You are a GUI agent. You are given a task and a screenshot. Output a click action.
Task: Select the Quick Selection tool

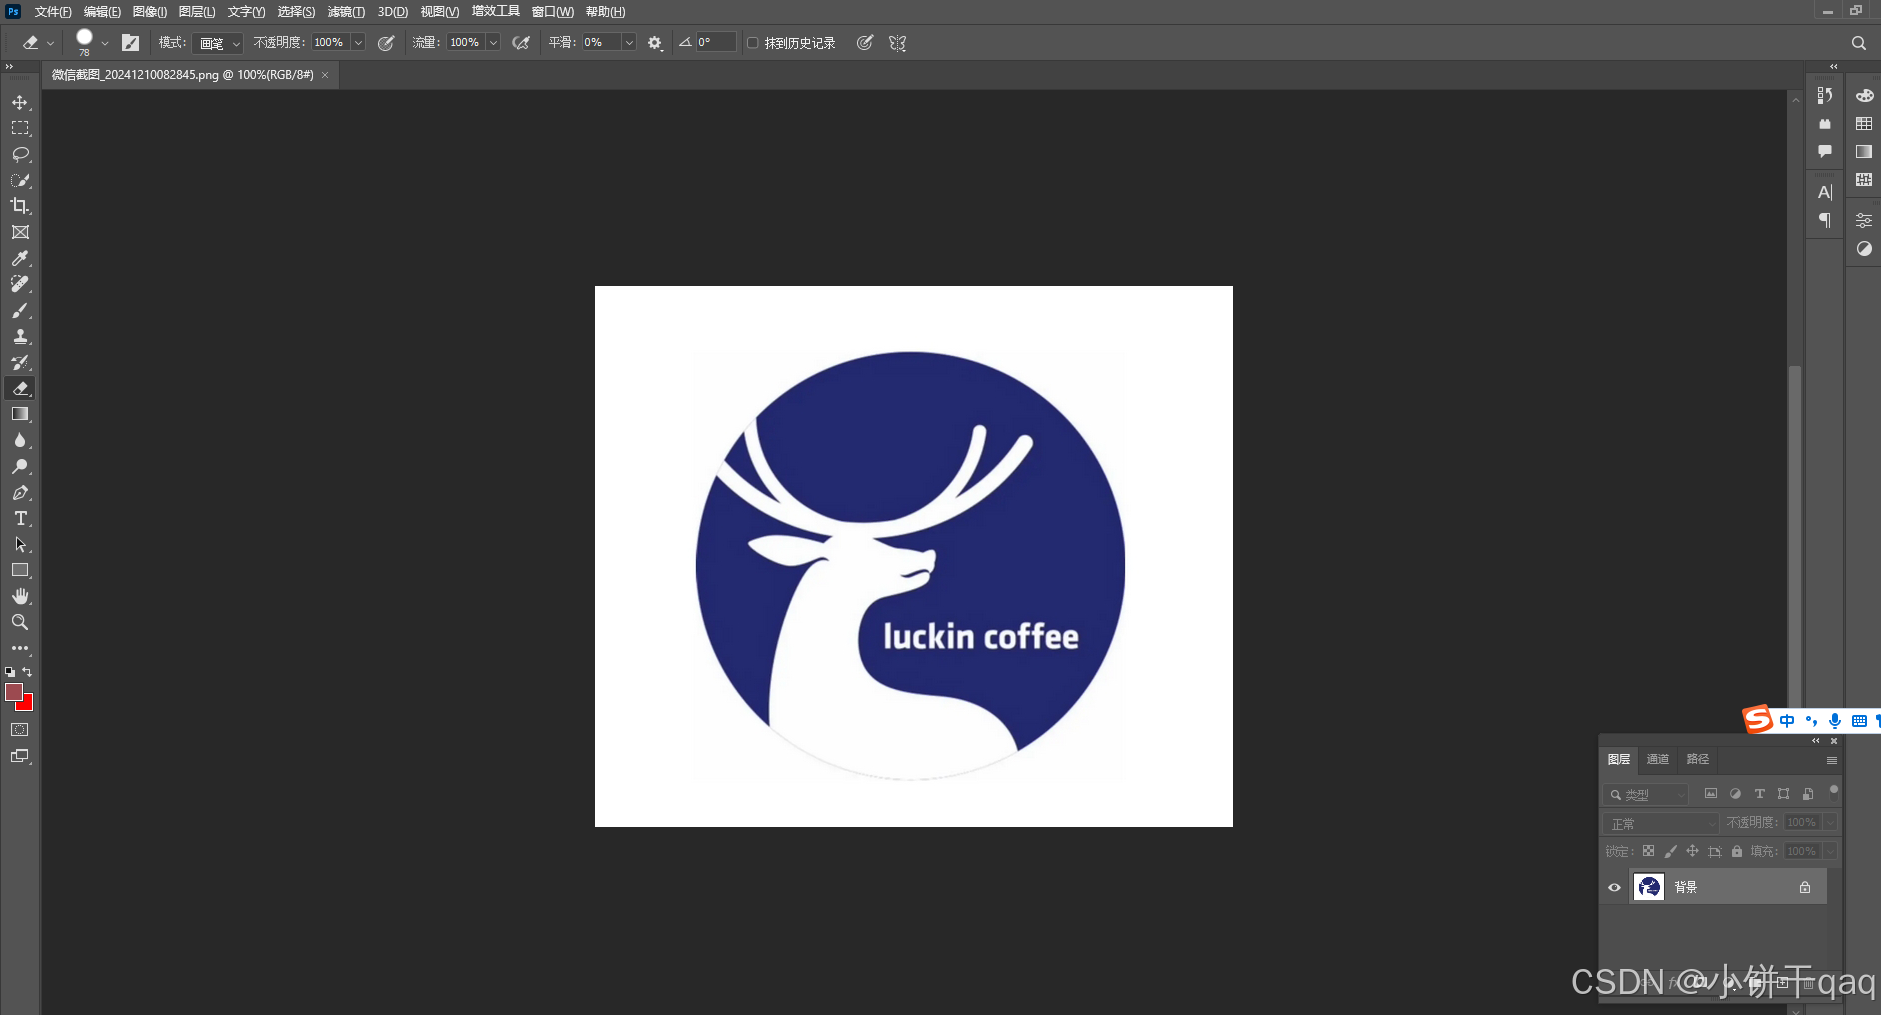[x=20, y=180]
